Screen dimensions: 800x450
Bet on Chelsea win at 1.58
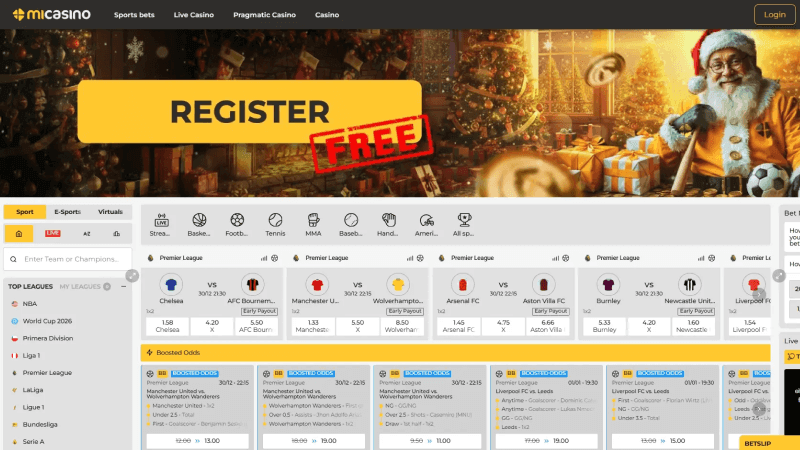[x=167, y=326]
